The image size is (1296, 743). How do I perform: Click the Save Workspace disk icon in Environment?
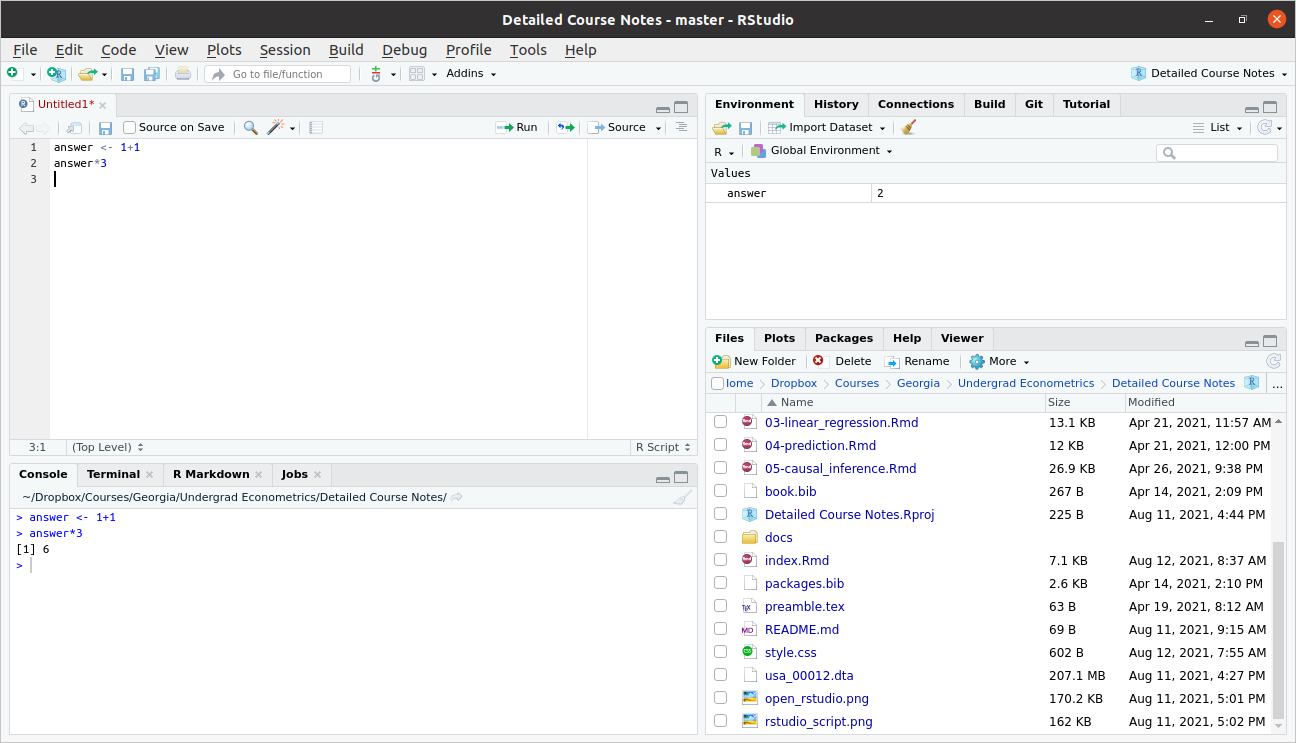coord(745,128)
